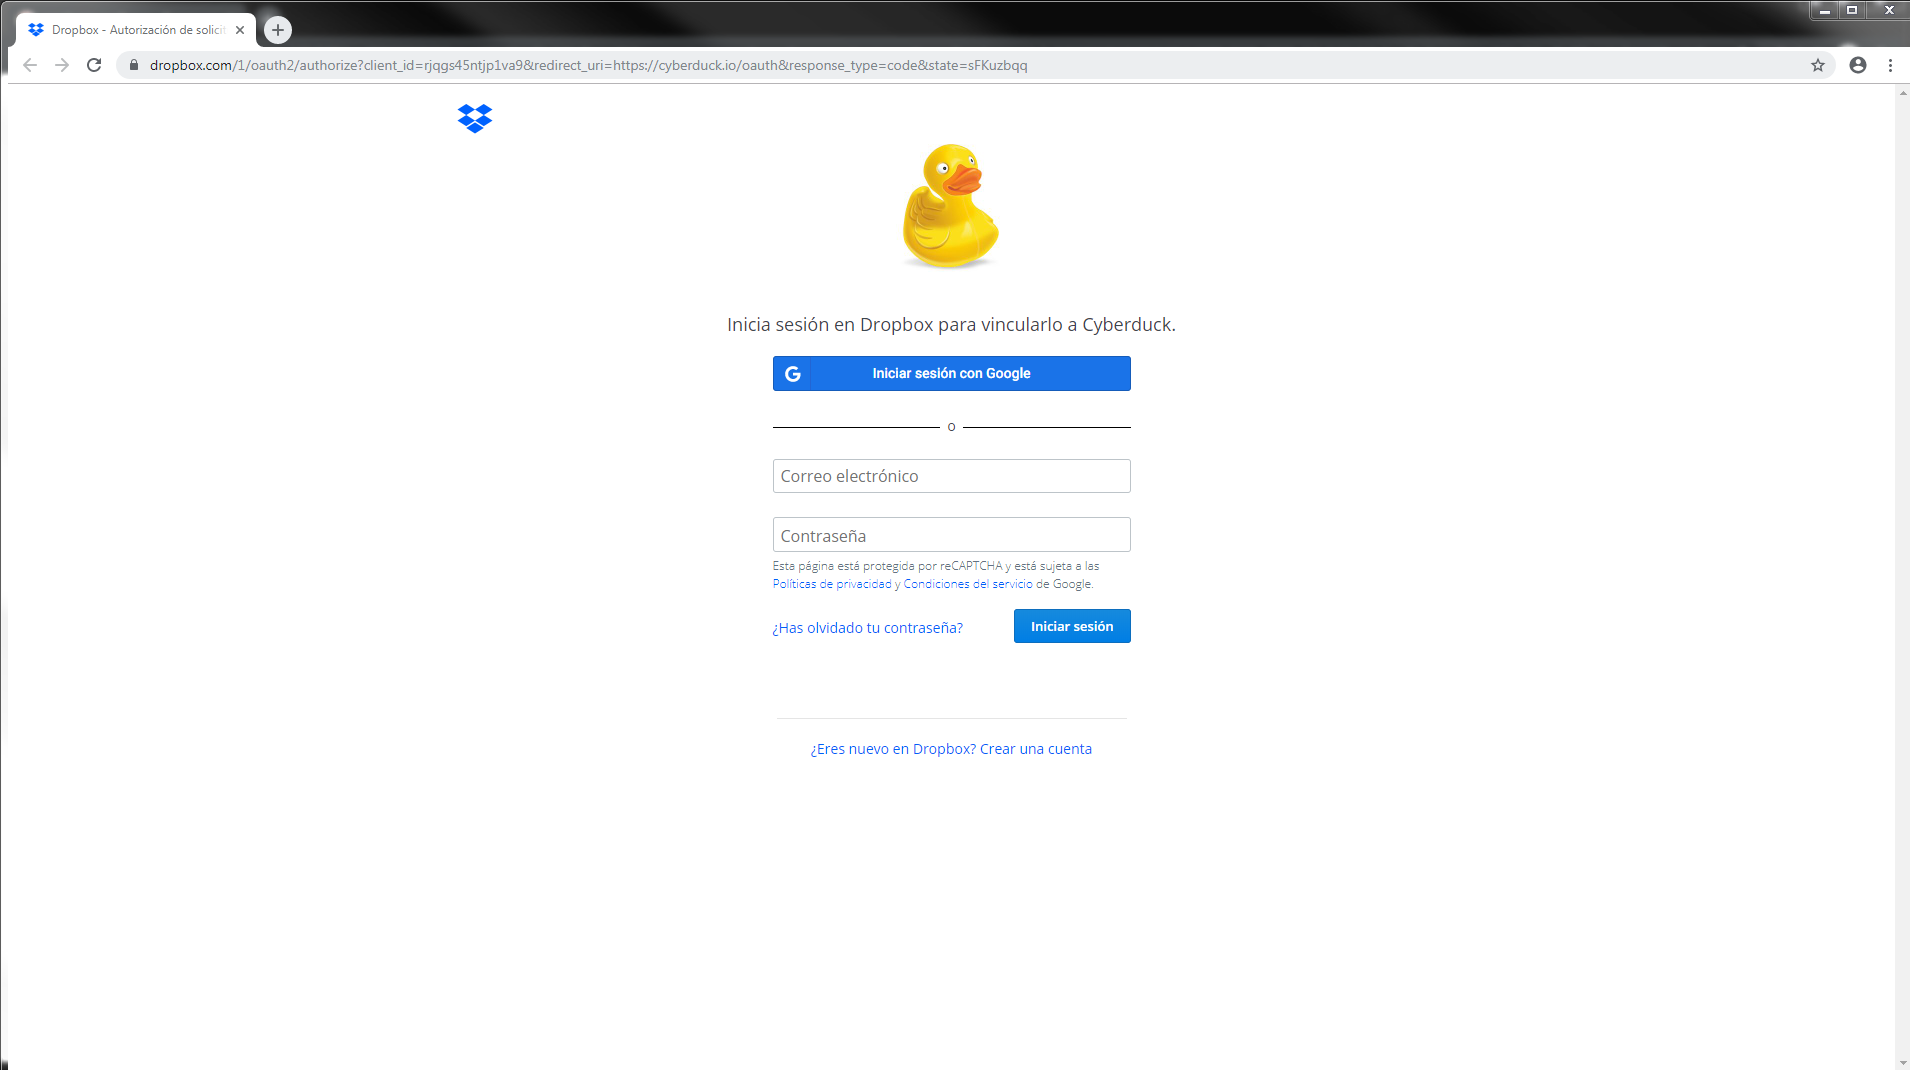Screen dimensions: 1910x1070
Task: Click the browser back arrow
Action: tap(30, 65)
